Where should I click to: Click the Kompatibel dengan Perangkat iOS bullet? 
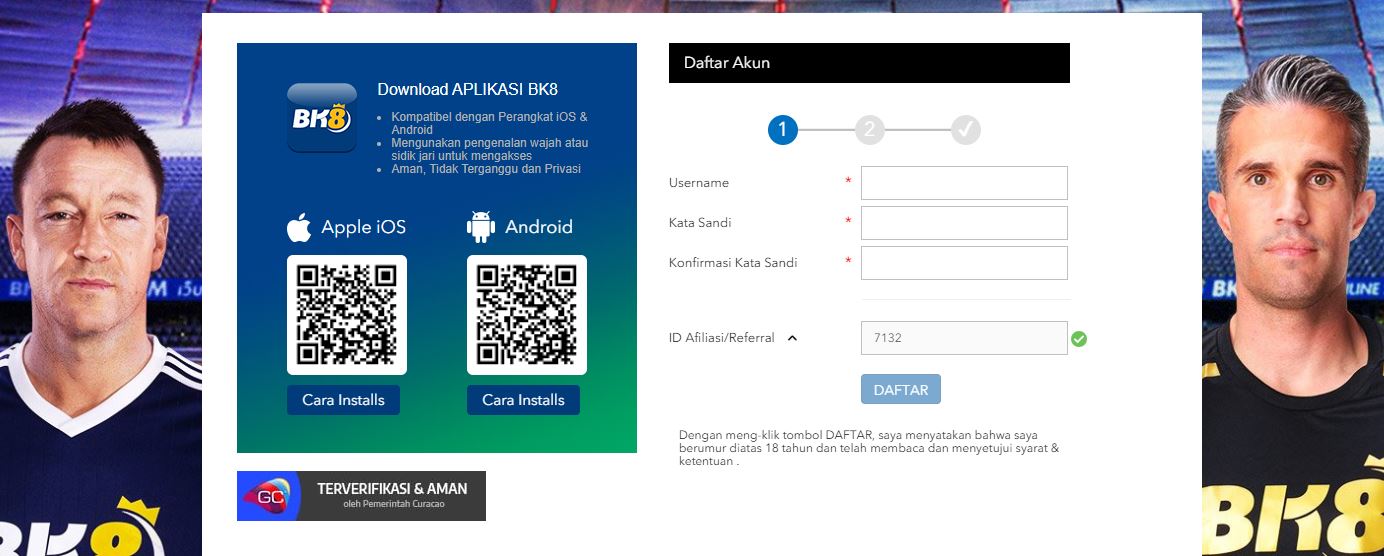click(490, 123)
